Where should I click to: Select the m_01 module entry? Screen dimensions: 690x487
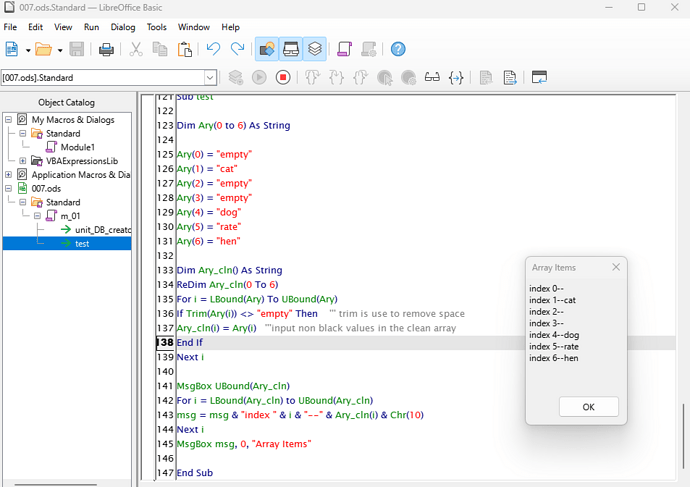click(x=70, y=216)
